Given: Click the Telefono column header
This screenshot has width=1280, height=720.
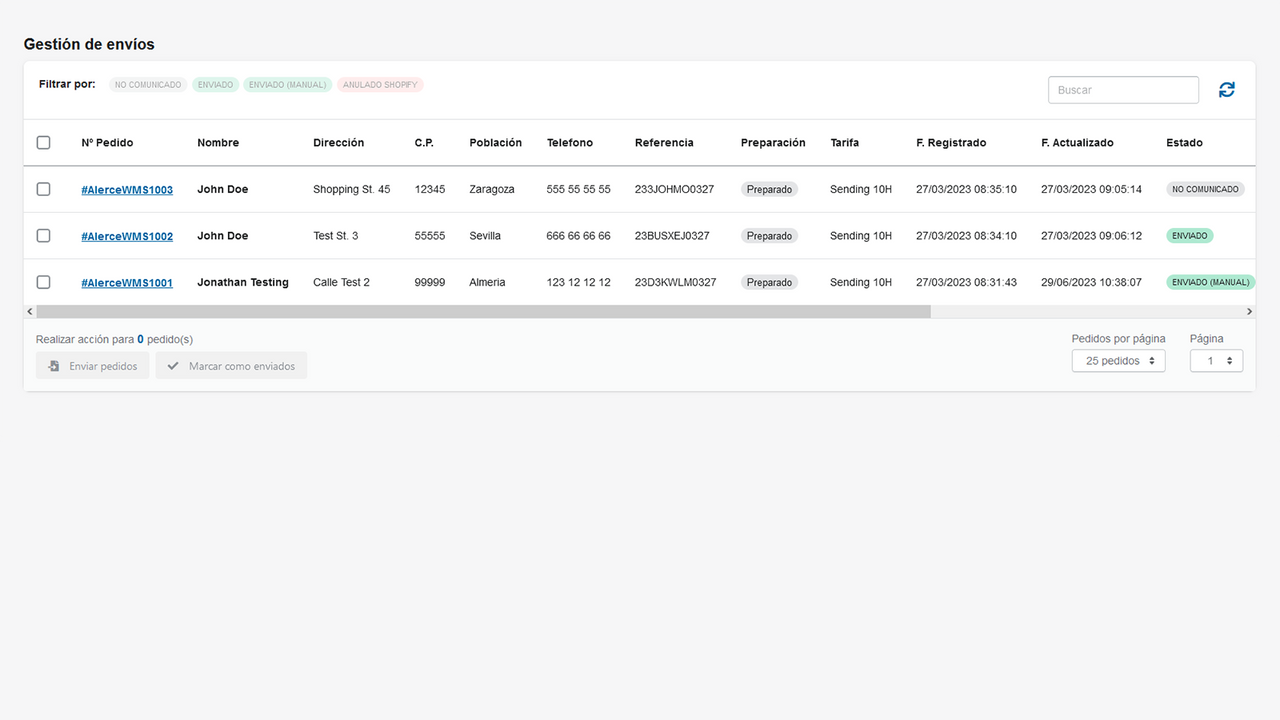Looking at the screenshot, I should coord(570,143).
